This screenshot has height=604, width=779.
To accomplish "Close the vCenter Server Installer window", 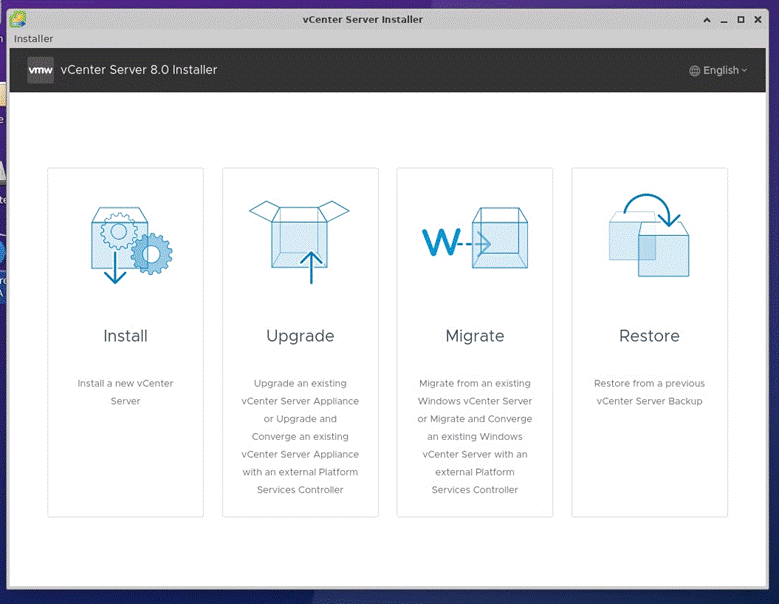I will 758,20.
